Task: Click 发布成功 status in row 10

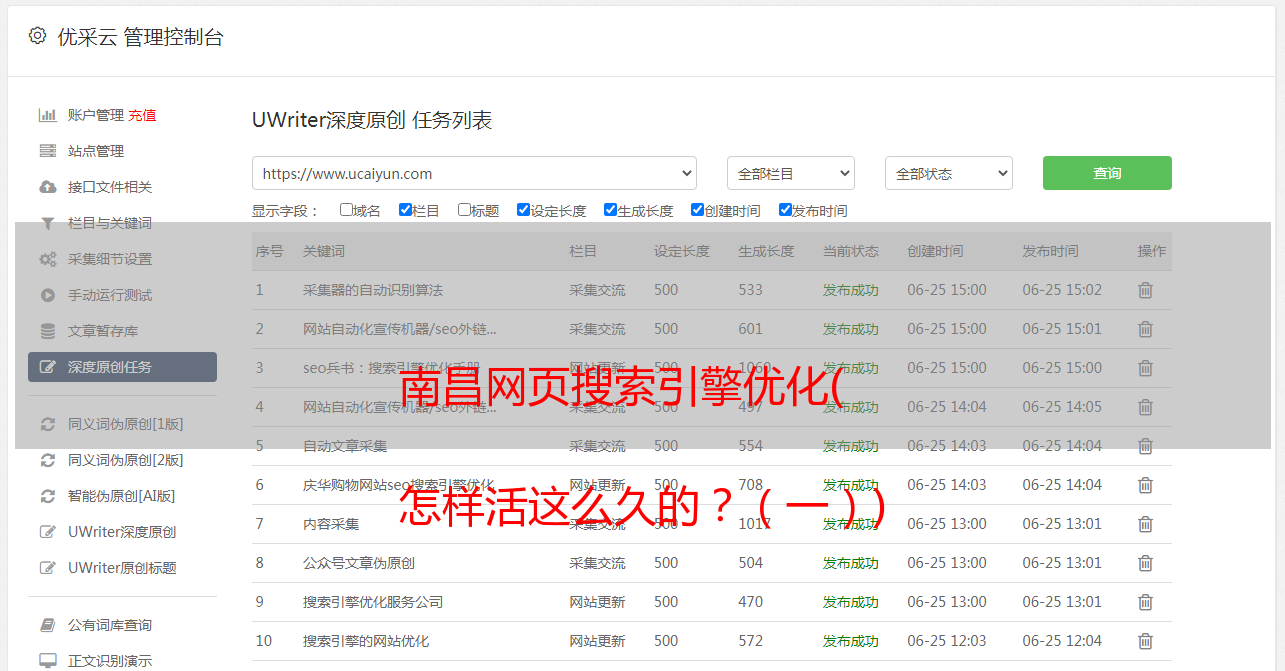Action: 850,641
